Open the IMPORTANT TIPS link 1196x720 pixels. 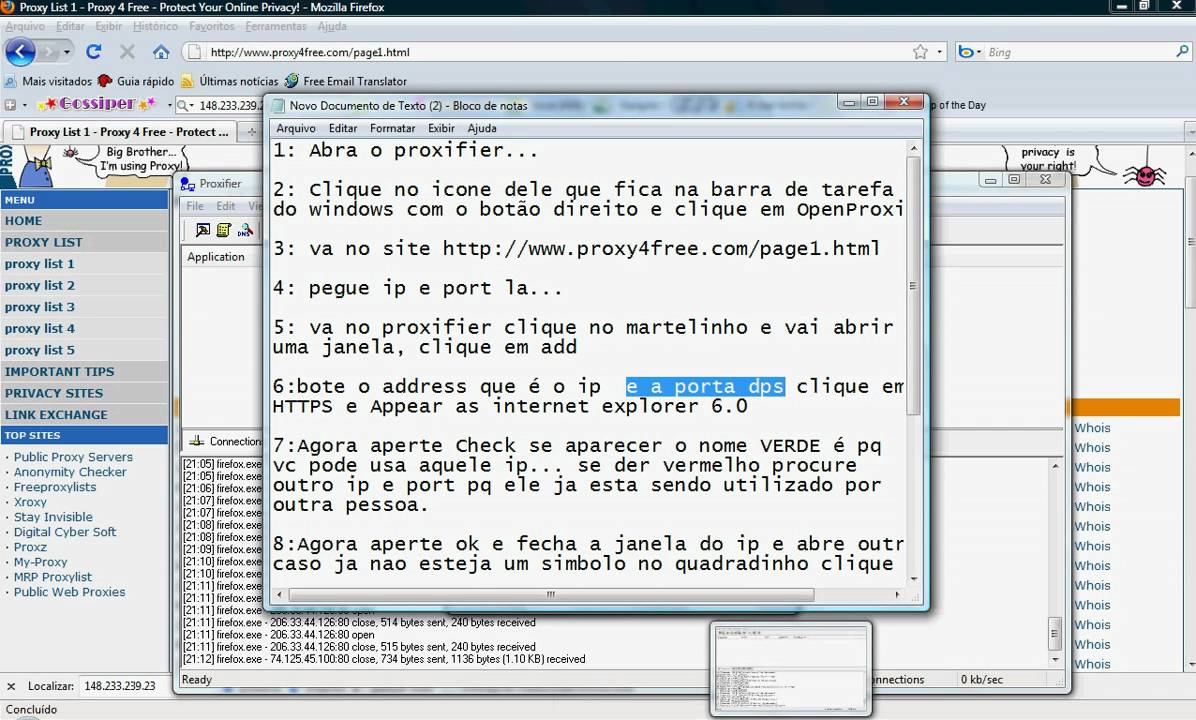click(59, 371)
